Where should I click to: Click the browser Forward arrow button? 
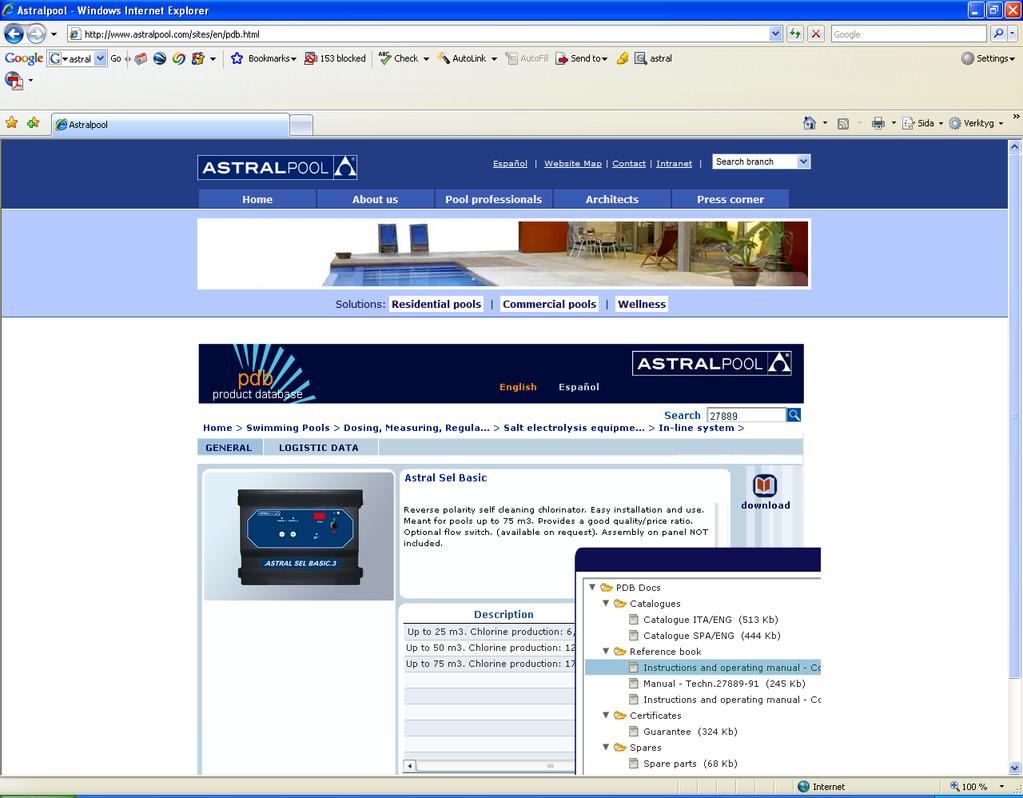coord(37,33)
